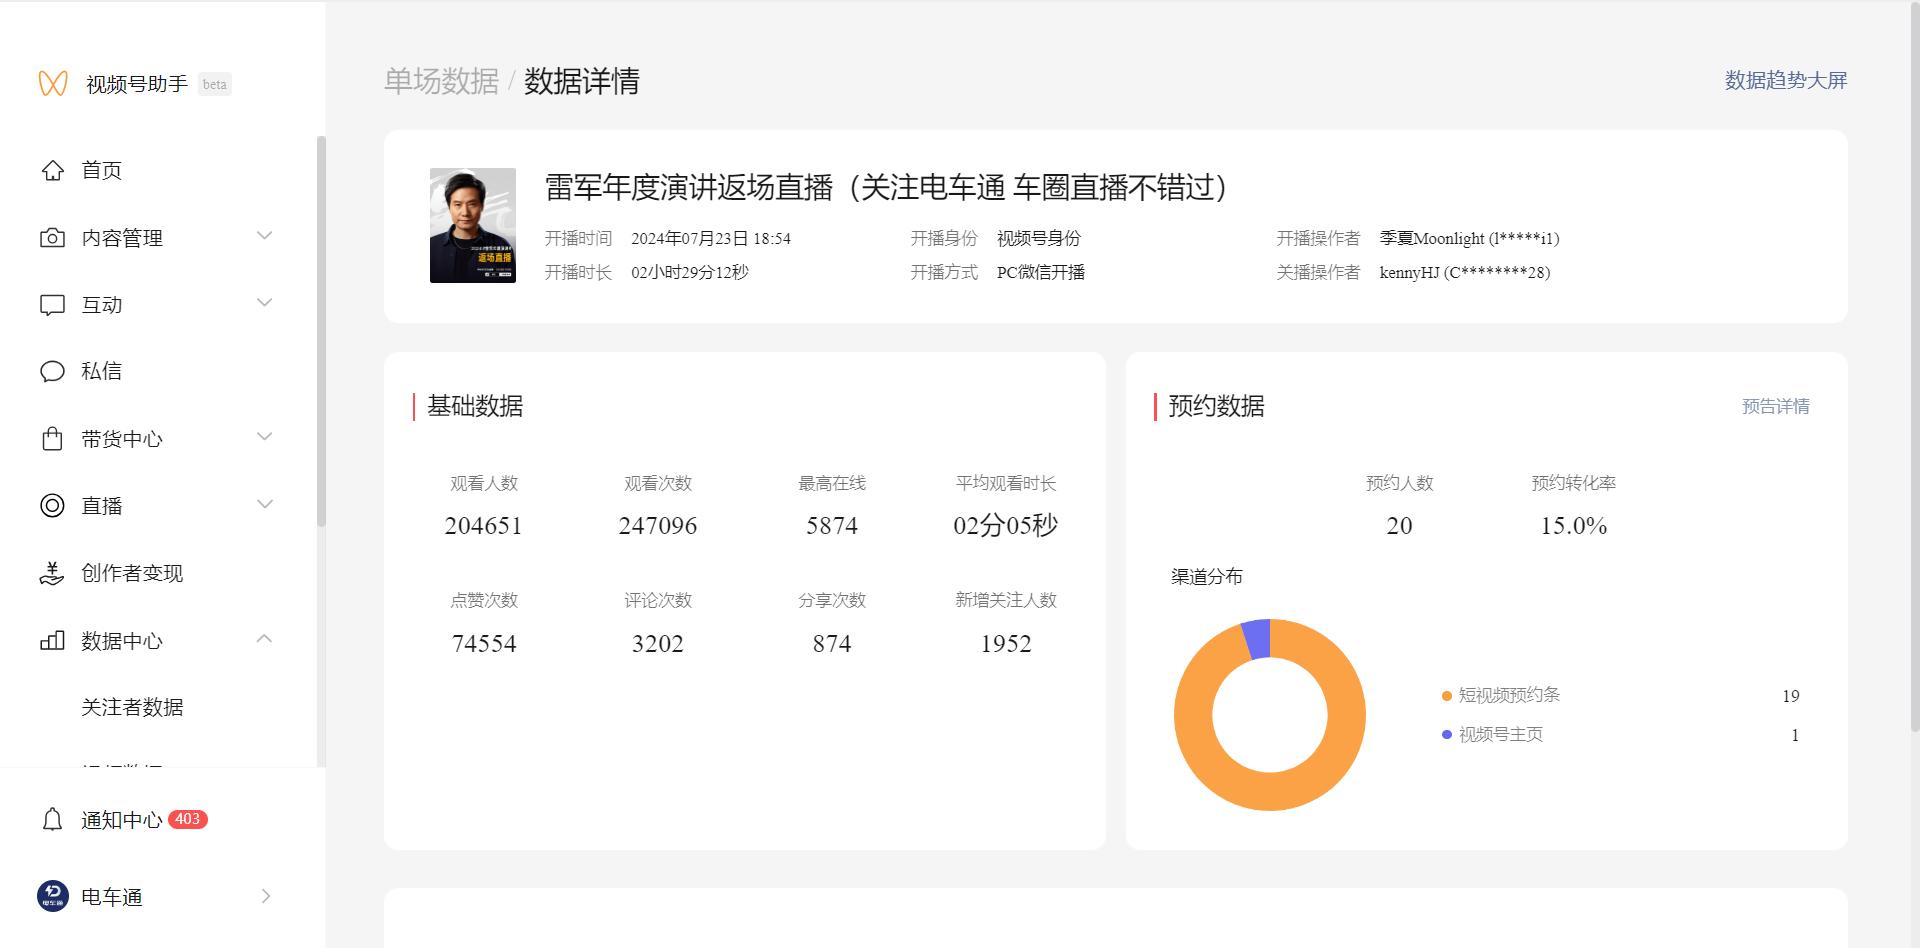Open the 关注者数据 submenu item
The height and width of the screenshot is (948, 1920).
point(132,708)
